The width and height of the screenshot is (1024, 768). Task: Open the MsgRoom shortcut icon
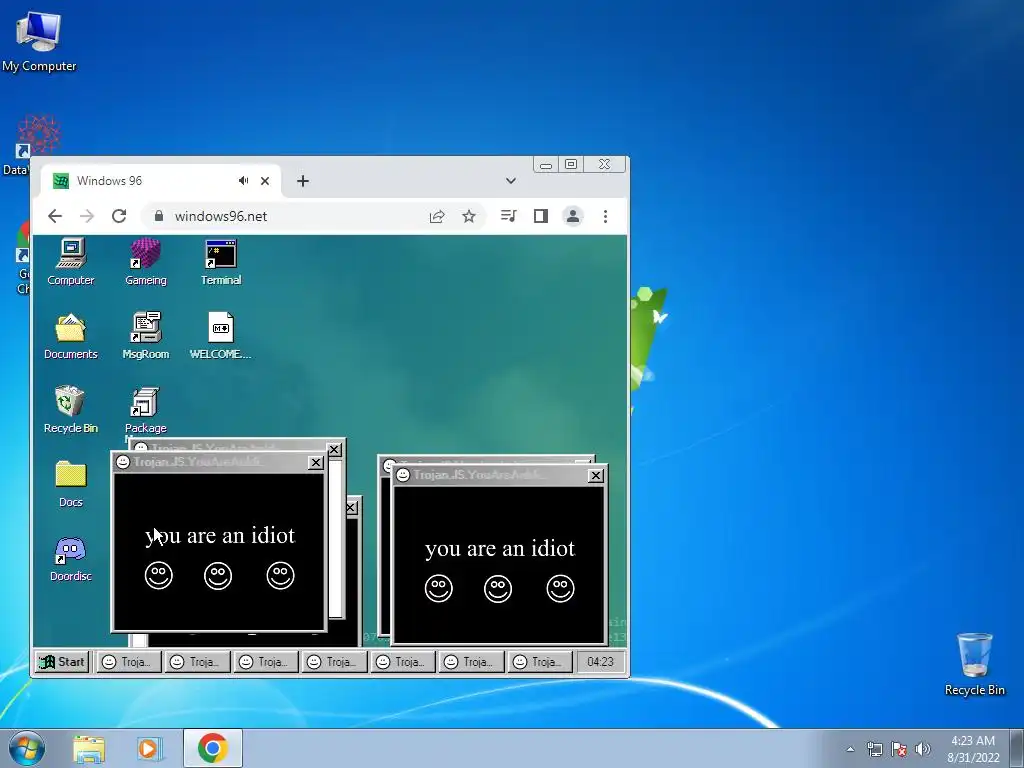pyautogui.click(x=146, y=336)
